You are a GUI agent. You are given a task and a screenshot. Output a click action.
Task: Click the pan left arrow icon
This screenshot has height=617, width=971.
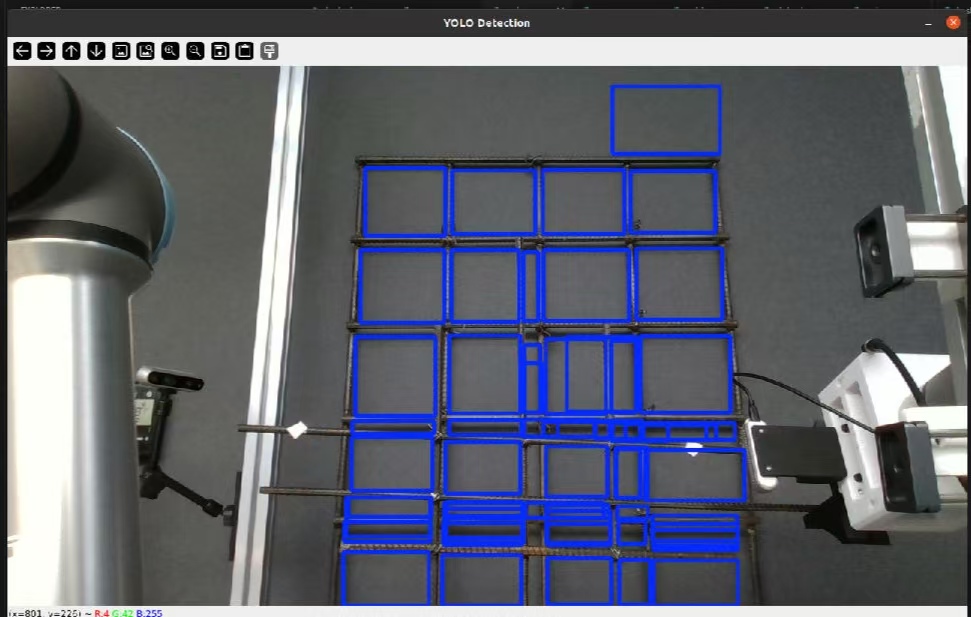(22, 51)
